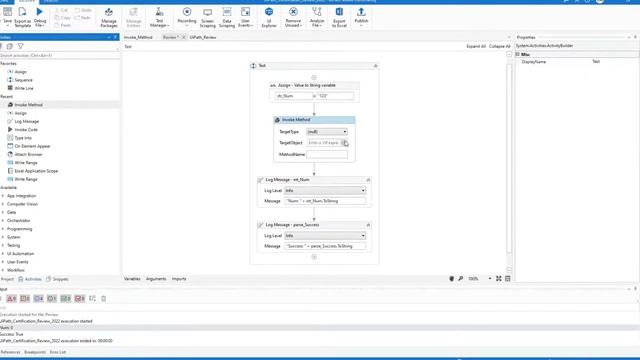This screenshot has height=360, width=640.
Task: Click Expand All in designer
Action: 476,47
